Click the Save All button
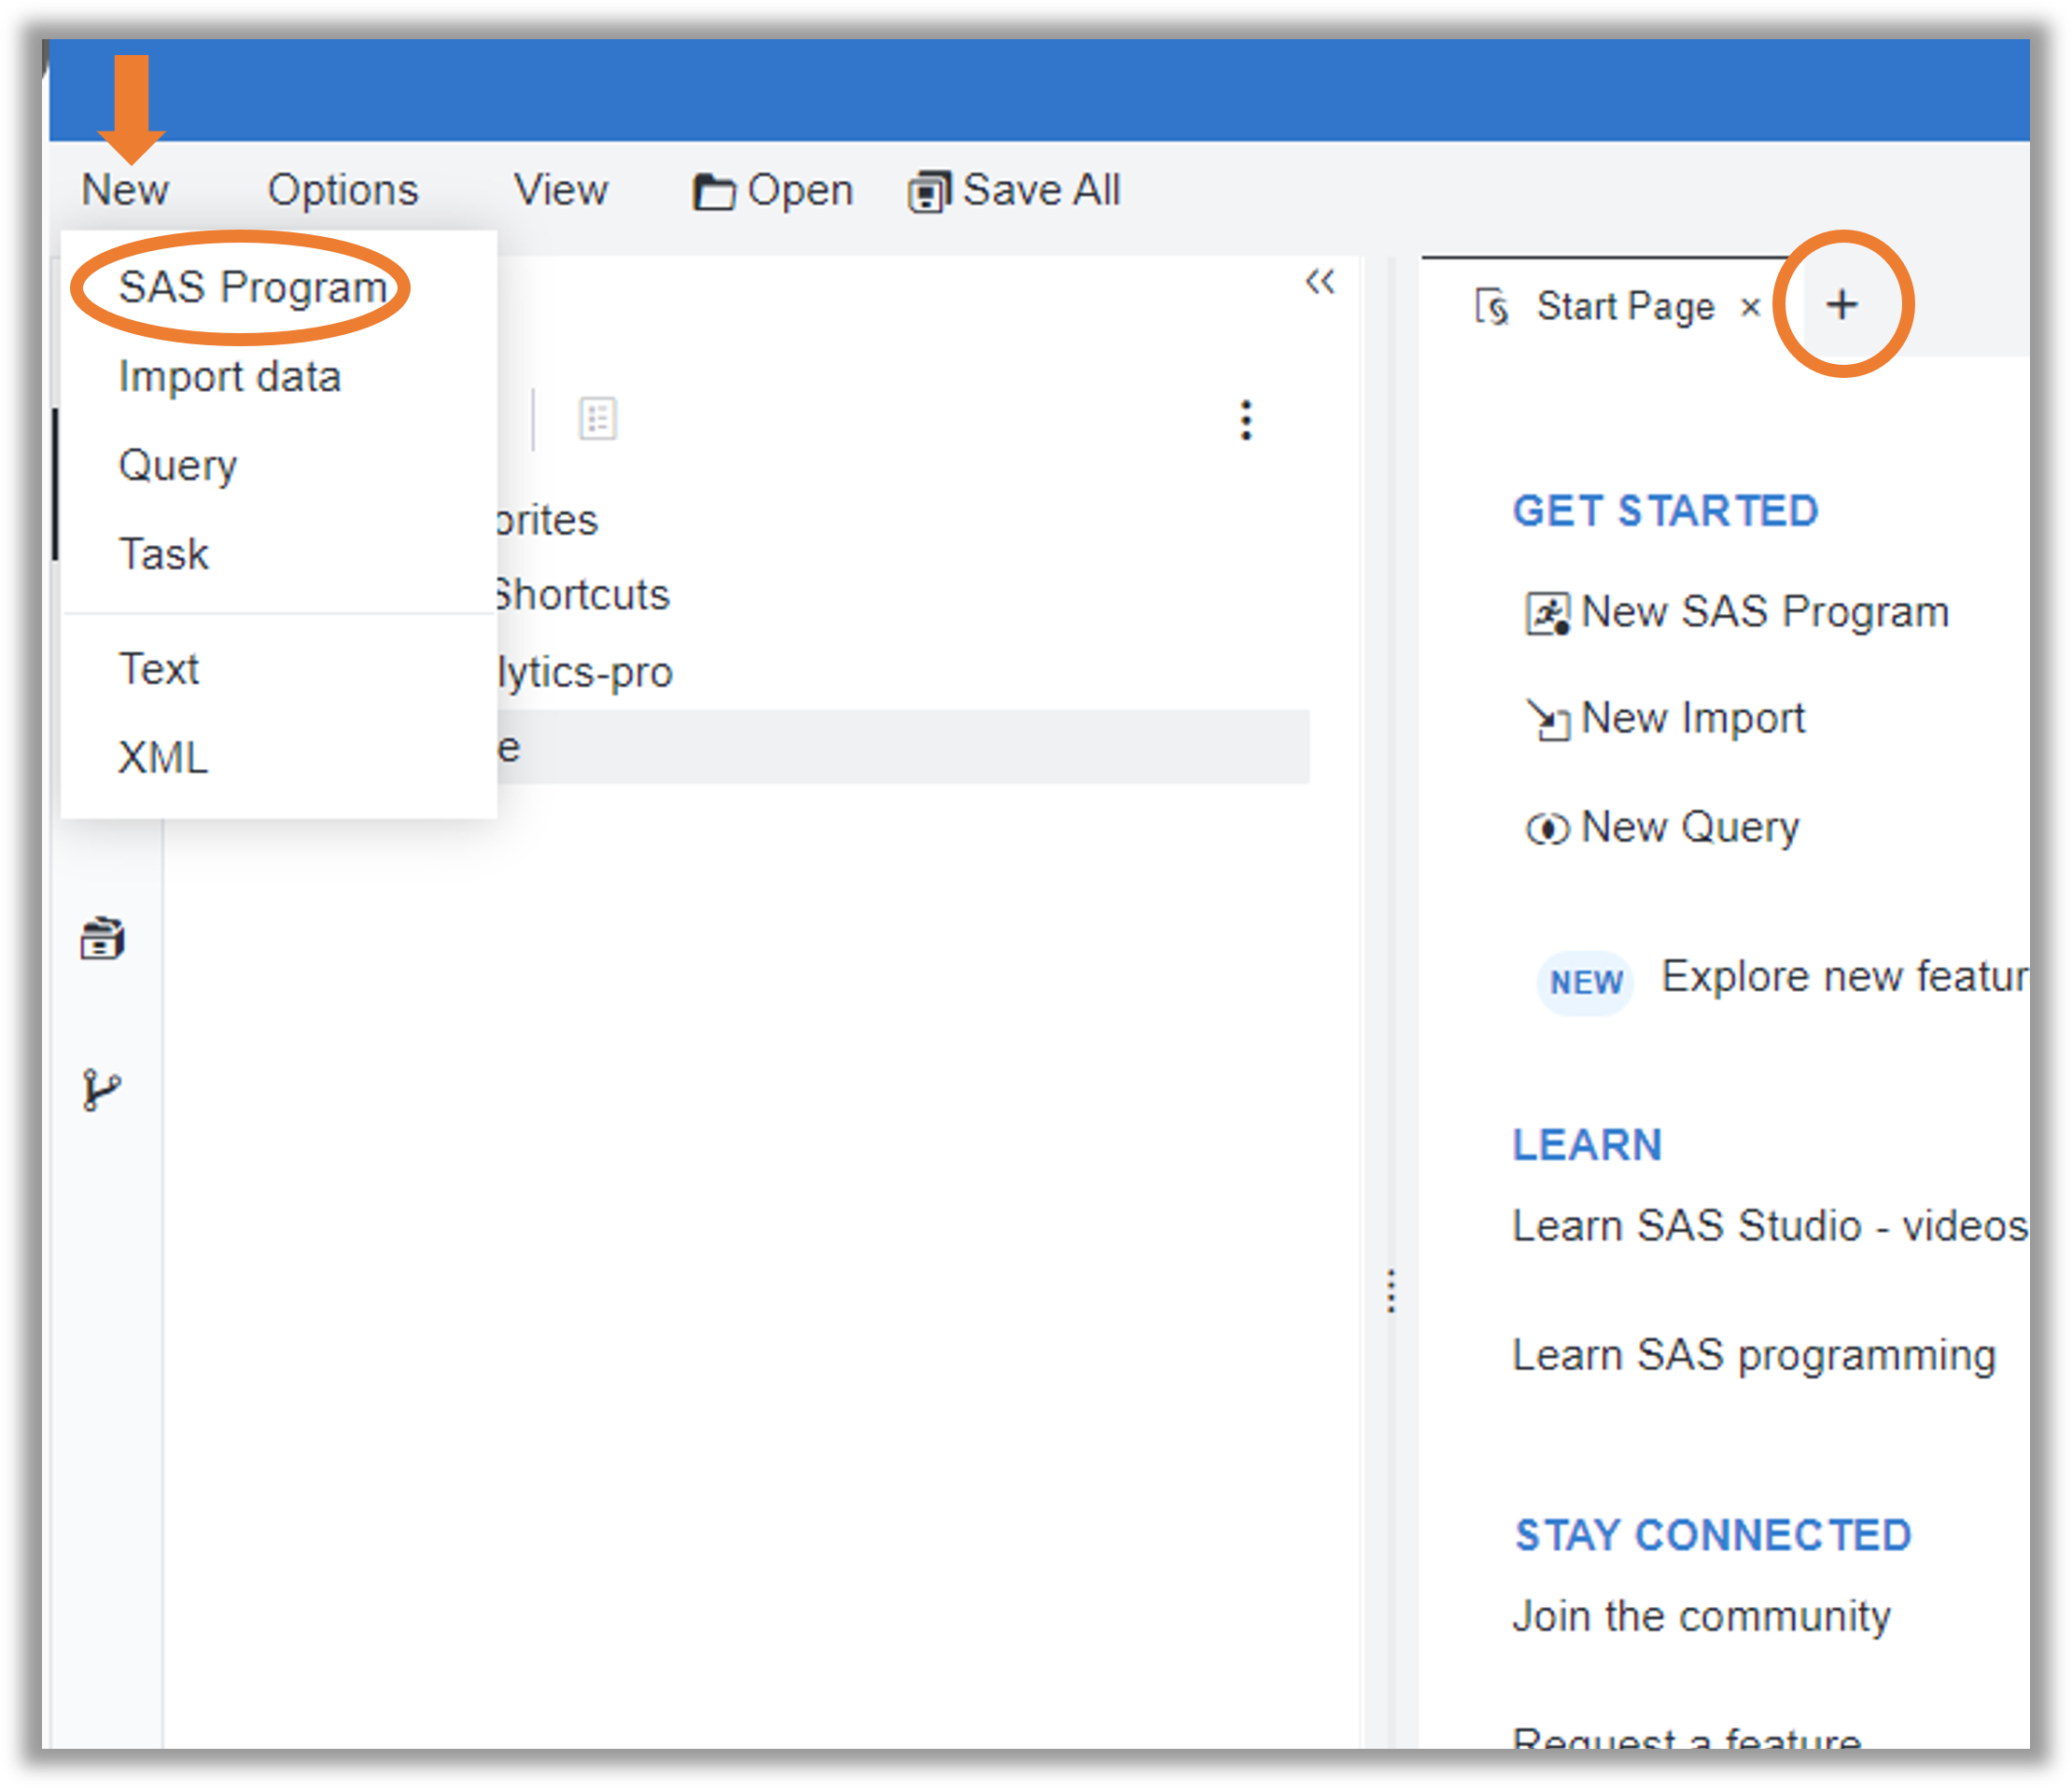The width and height of the screenshot is (2072, 1788). 1014,190
